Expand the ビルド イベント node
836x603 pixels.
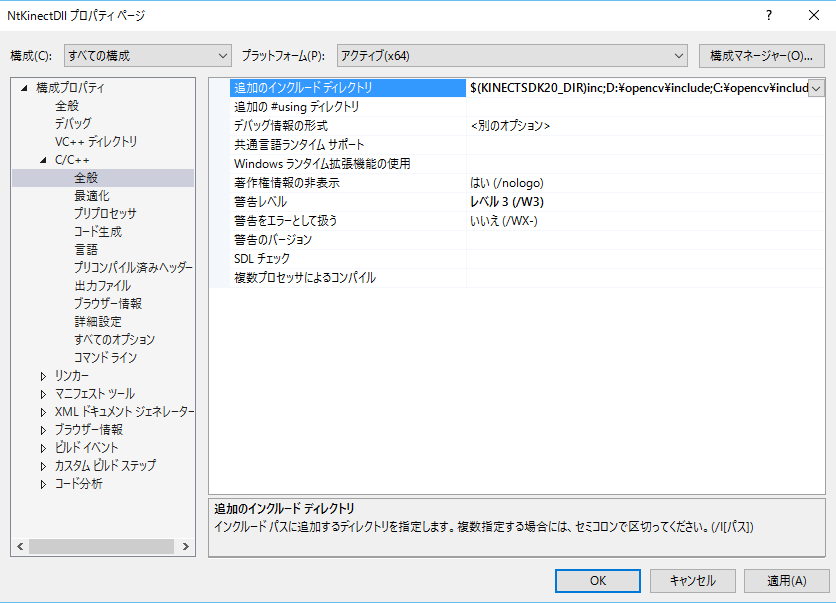coord(43,448)
